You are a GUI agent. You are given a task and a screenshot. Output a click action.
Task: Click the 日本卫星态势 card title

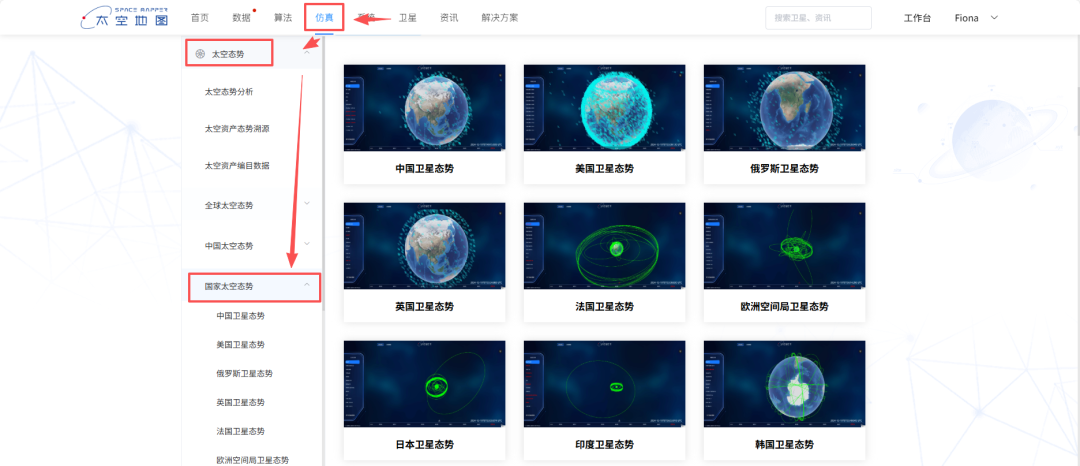(424, 445)
